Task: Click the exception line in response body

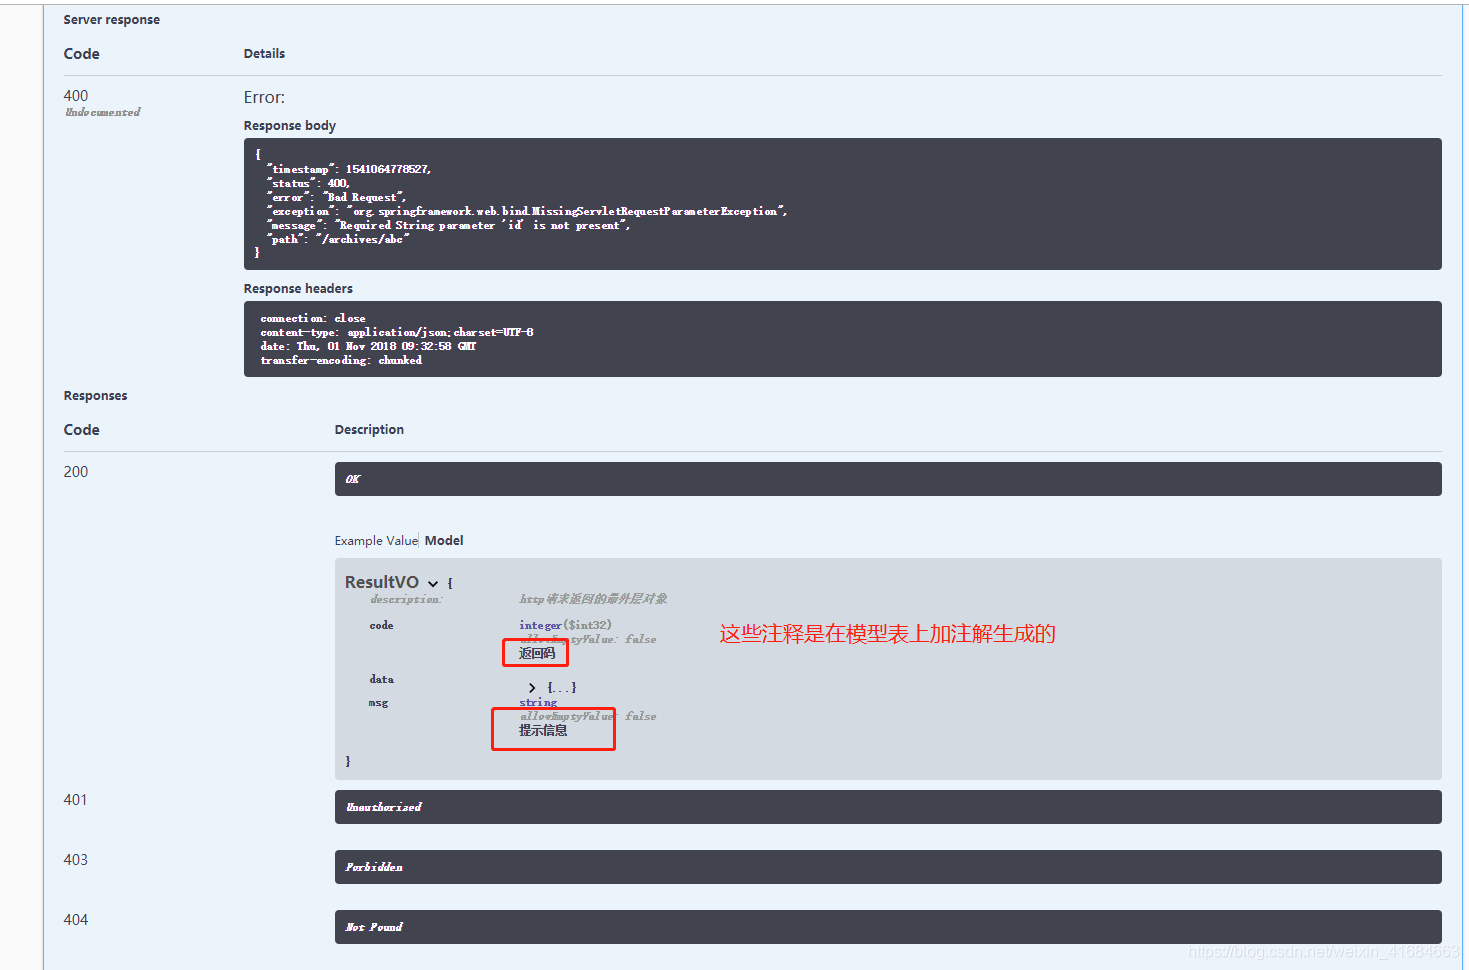Action: coord(527,211)
